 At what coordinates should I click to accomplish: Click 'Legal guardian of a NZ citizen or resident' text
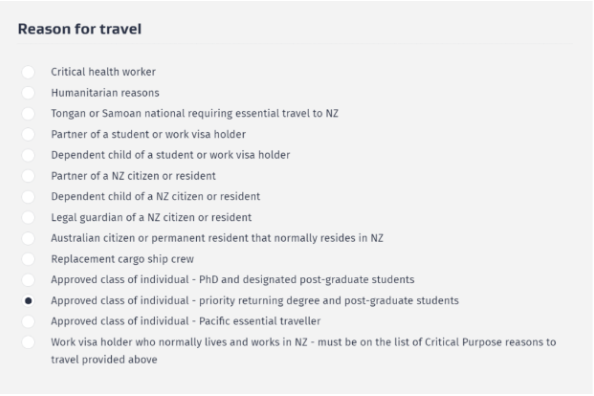[151, 218]
